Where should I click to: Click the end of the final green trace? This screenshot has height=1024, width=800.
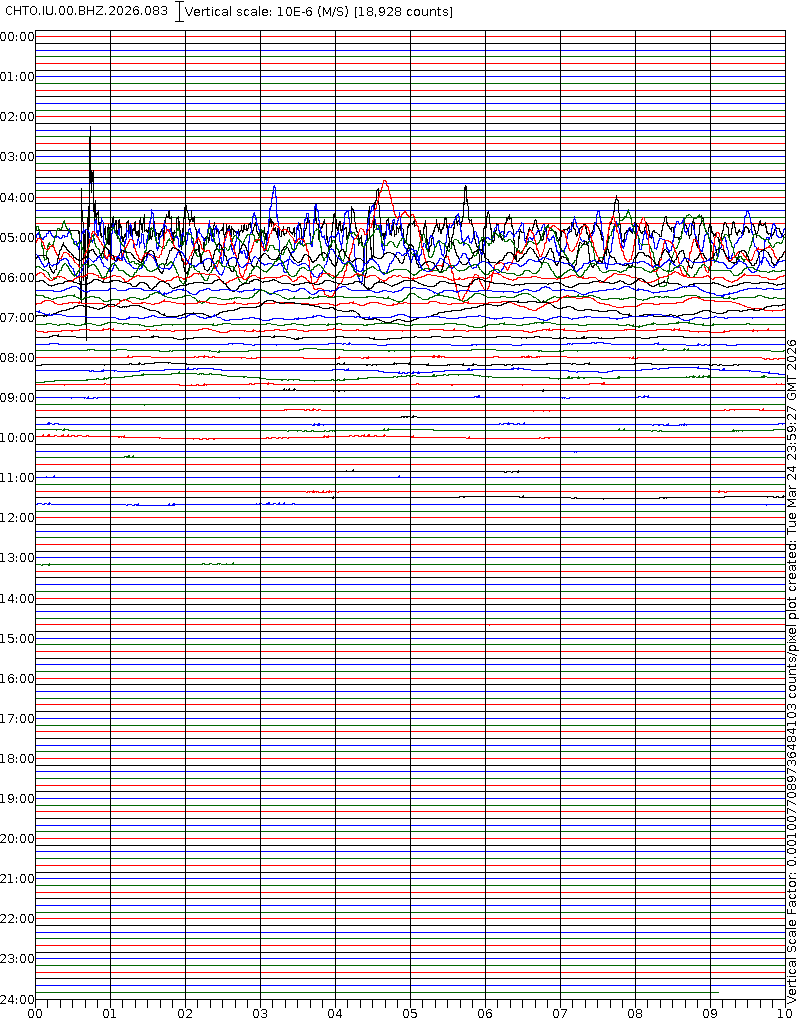717,992
